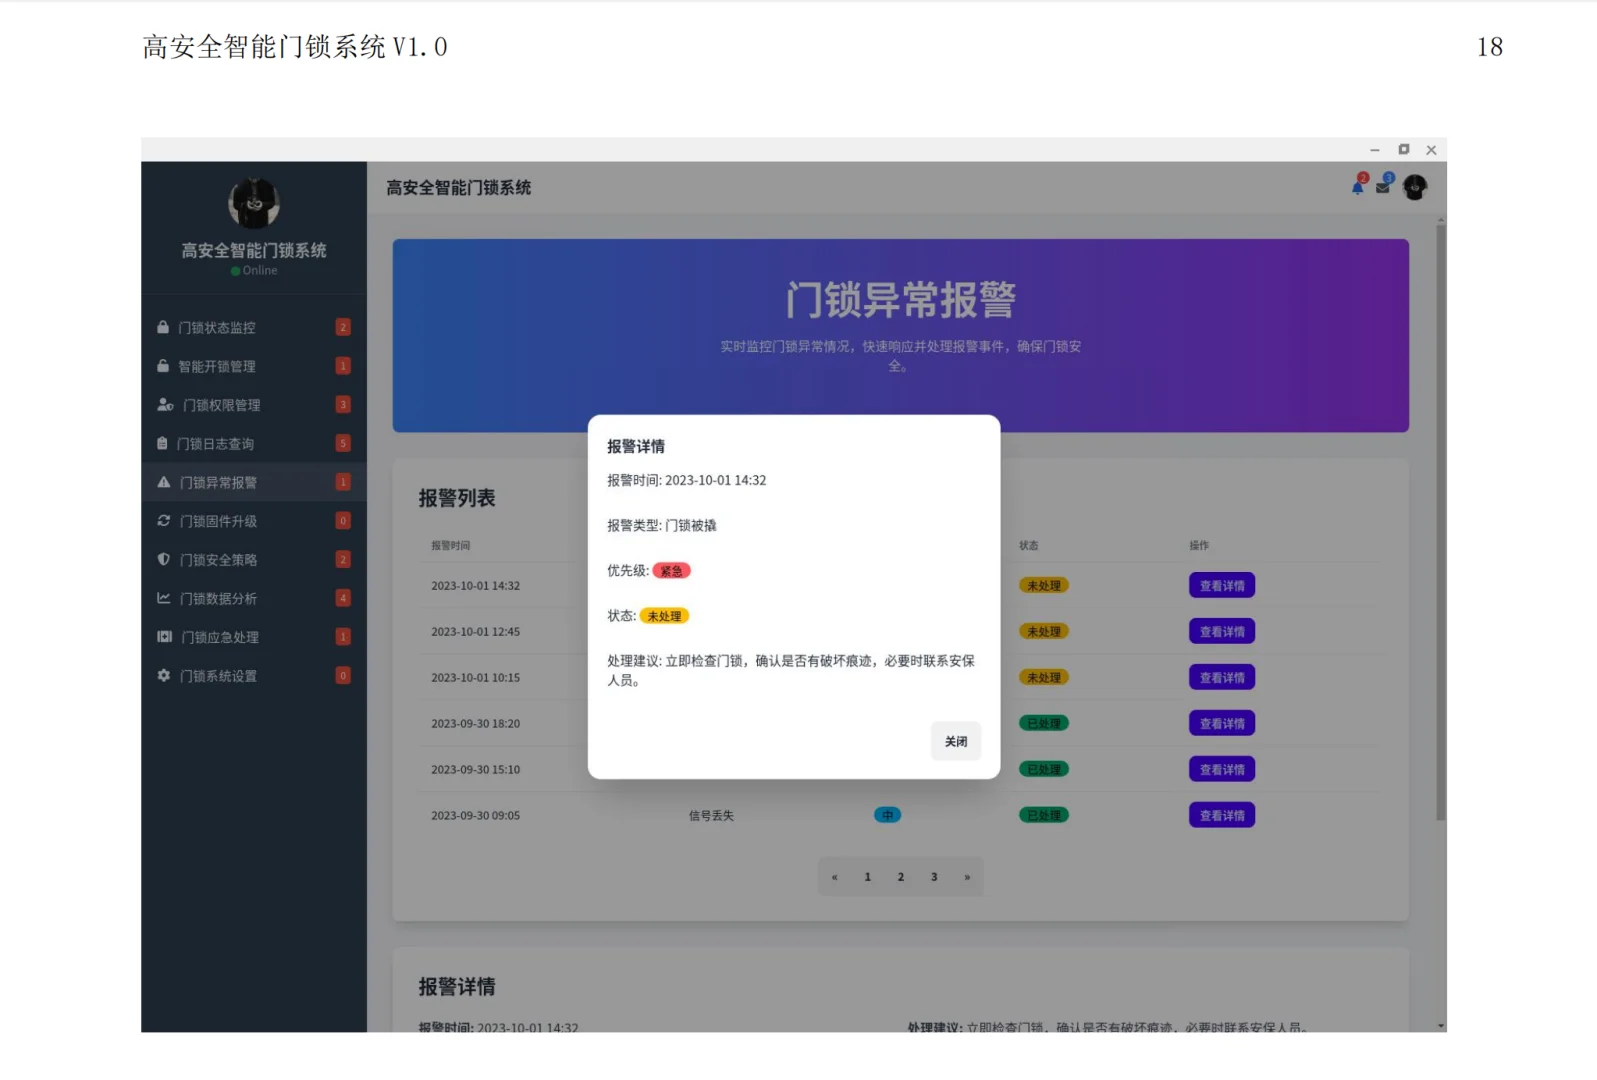
Task: Open 门锁状态监控 menu item
Action: tap(254, 327)
